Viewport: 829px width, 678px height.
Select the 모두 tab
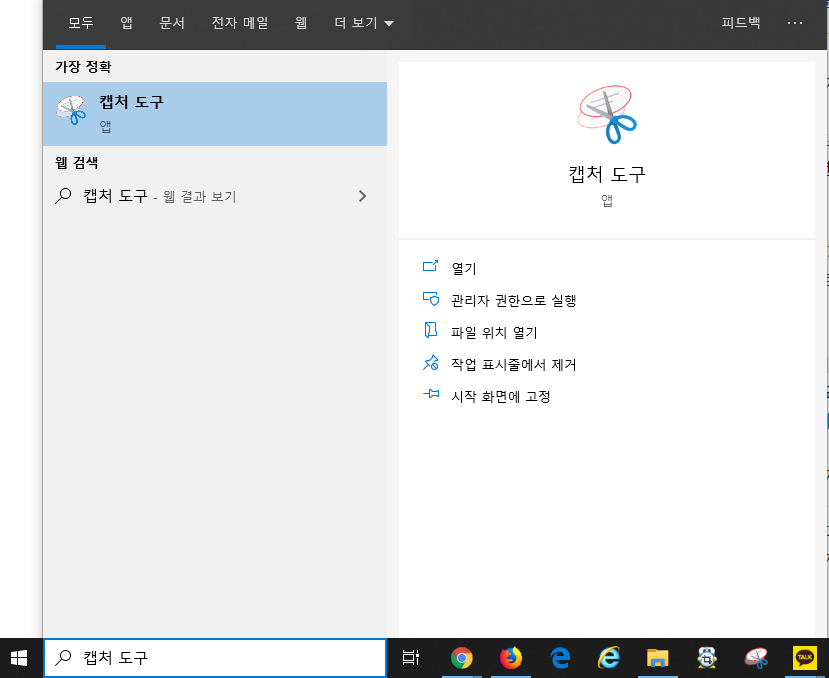[x=80, y=23]
